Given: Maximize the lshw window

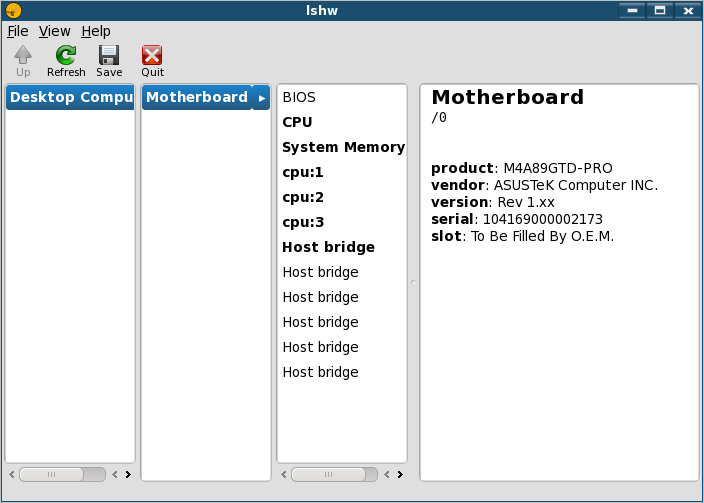Looking at the screenshot, I should 660,10.
